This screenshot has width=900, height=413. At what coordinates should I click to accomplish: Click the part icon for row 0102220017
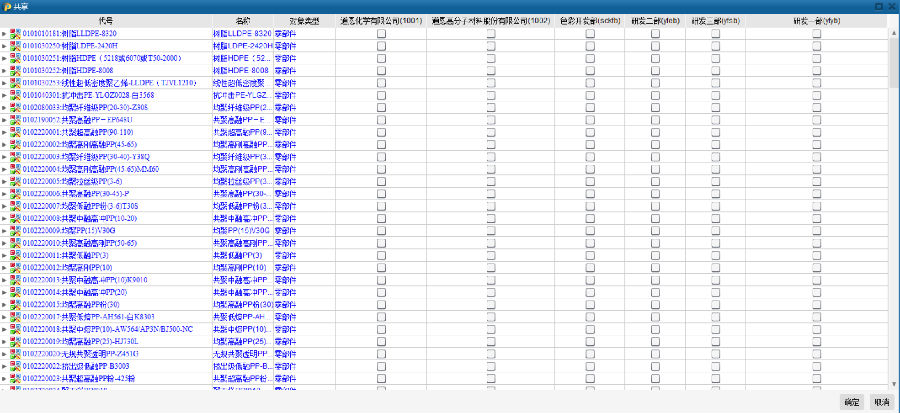coord(15,317)
